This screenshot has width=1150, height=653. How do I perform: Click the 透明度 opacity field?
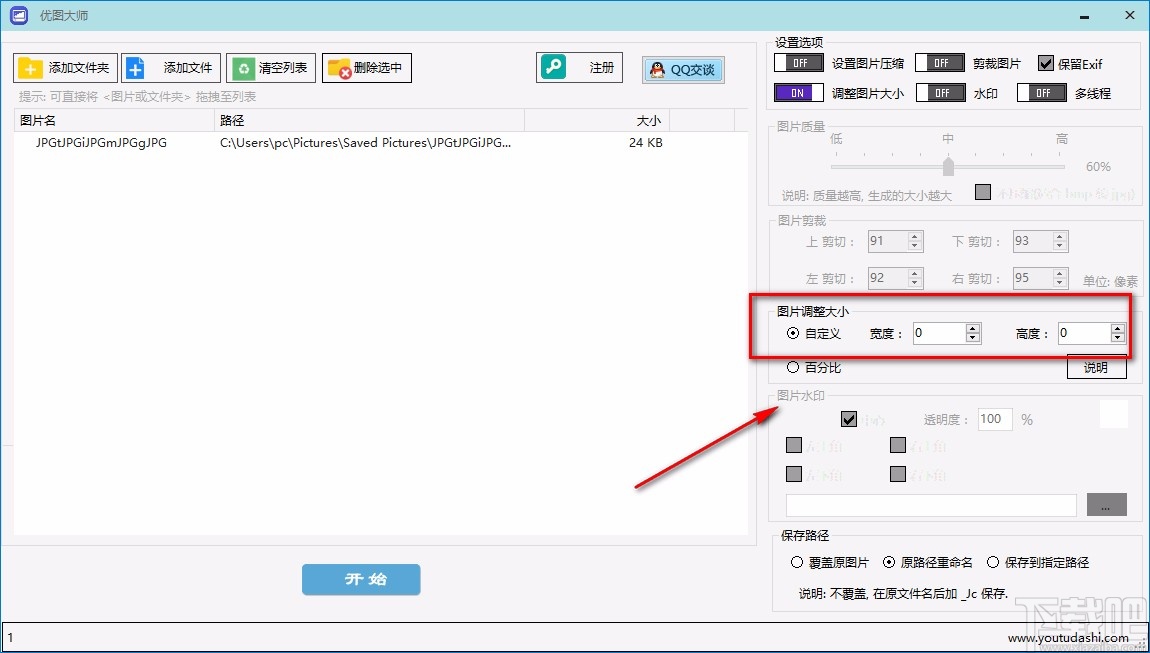pyautogui.click(x=995, y=419)
